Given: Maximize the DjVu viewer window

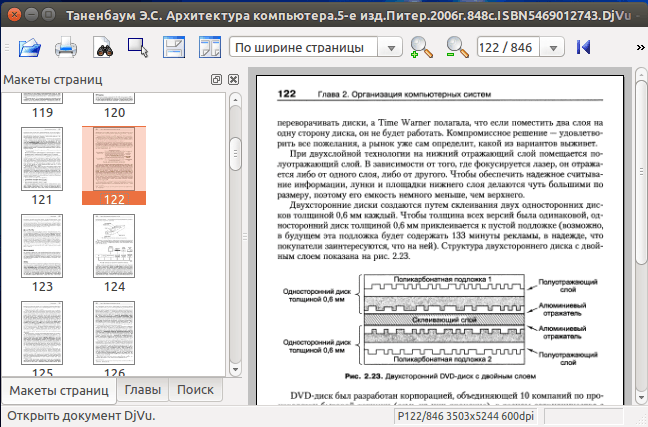Looking at the screenshot, I should pos(49,15).
